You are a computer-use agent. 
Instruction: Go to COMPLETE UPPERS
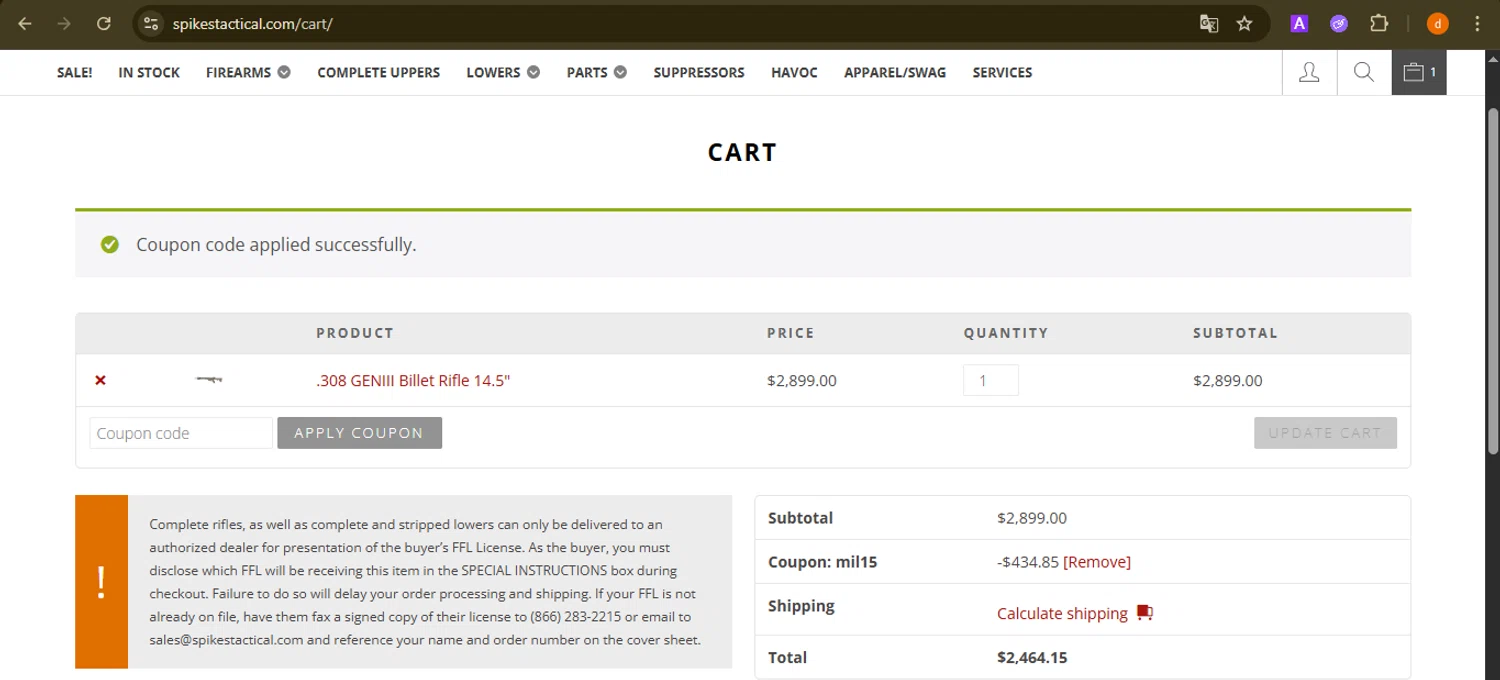pyautogui.click(x=378, y=72)
